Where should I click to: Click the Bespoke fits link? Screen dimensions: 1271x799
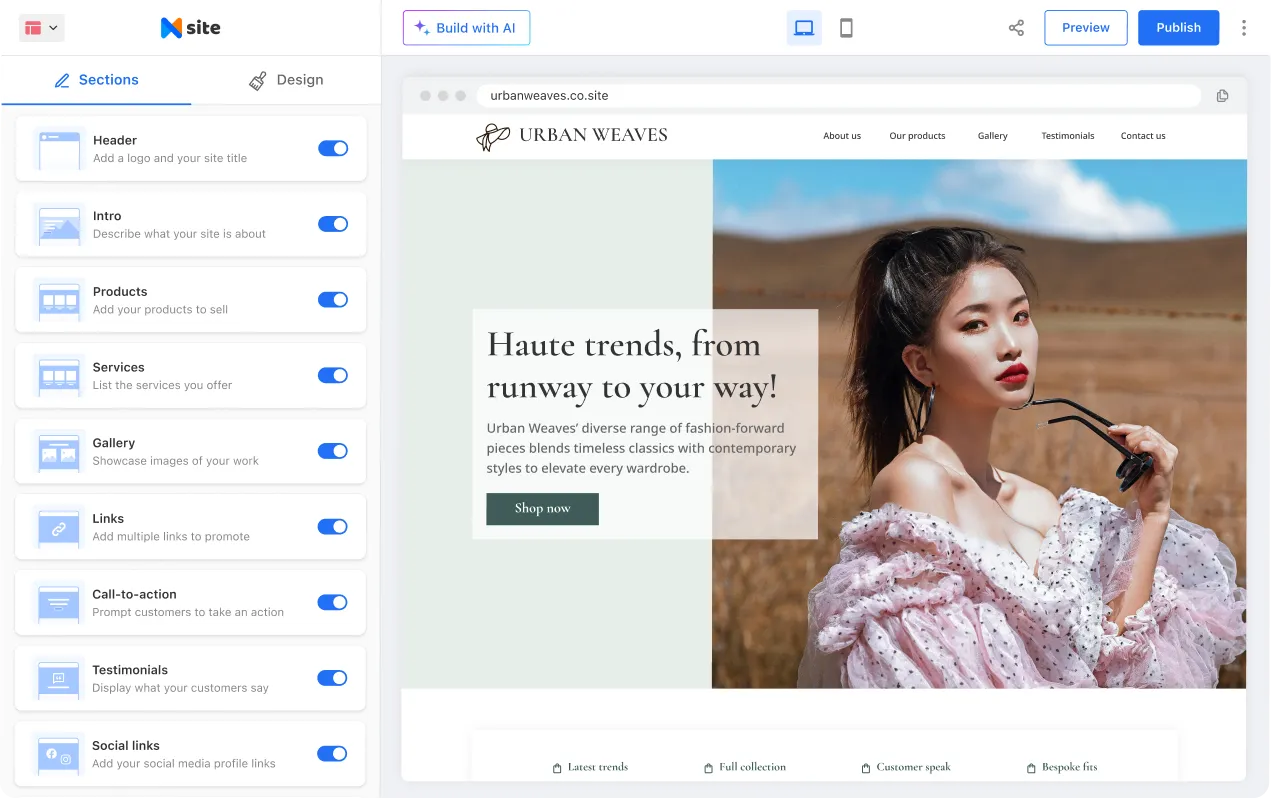[x=1069, y=767]
